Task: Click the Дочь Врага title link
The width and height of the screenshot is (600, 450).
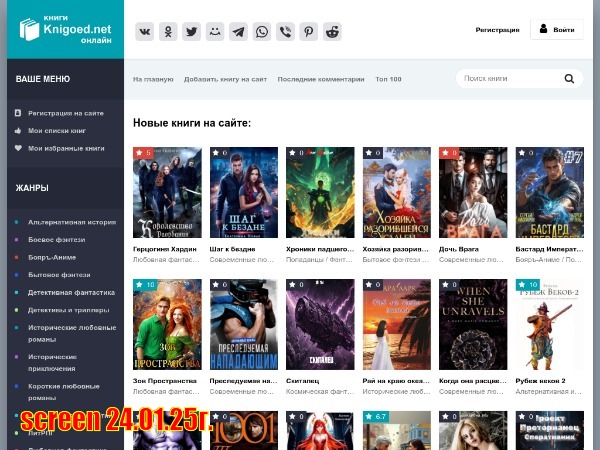Action: coord(459,249)
